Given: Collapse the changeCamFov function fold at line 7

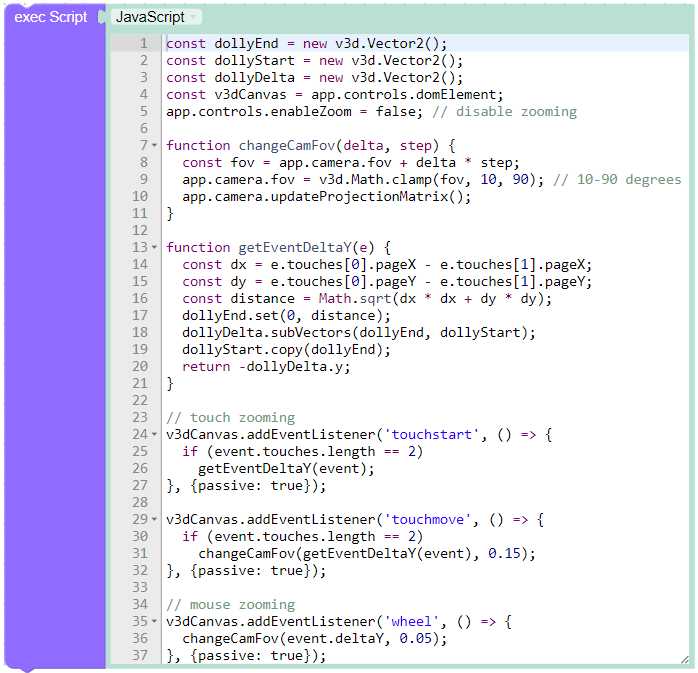Looking at the screenshot, I should pyautogui.click(x=154, y=145).
